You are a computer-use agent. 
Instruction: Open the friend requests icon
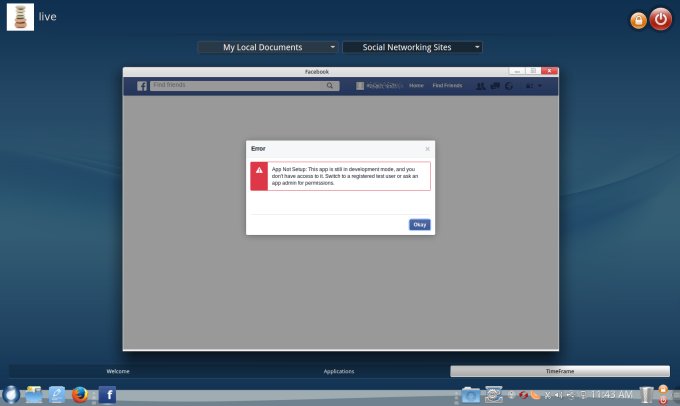point(481,86)
